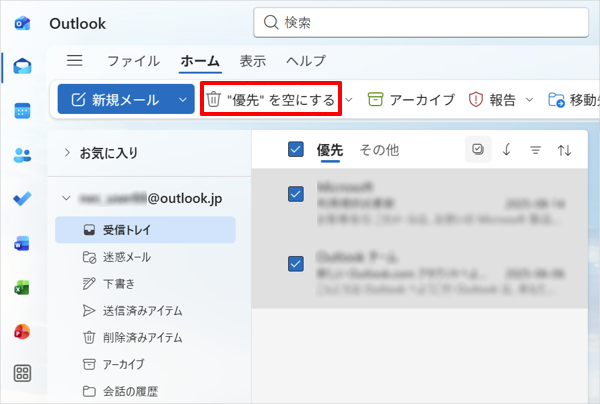Check the select-all checkbox beside 優先
600x404 pixels.
[296, 149]
